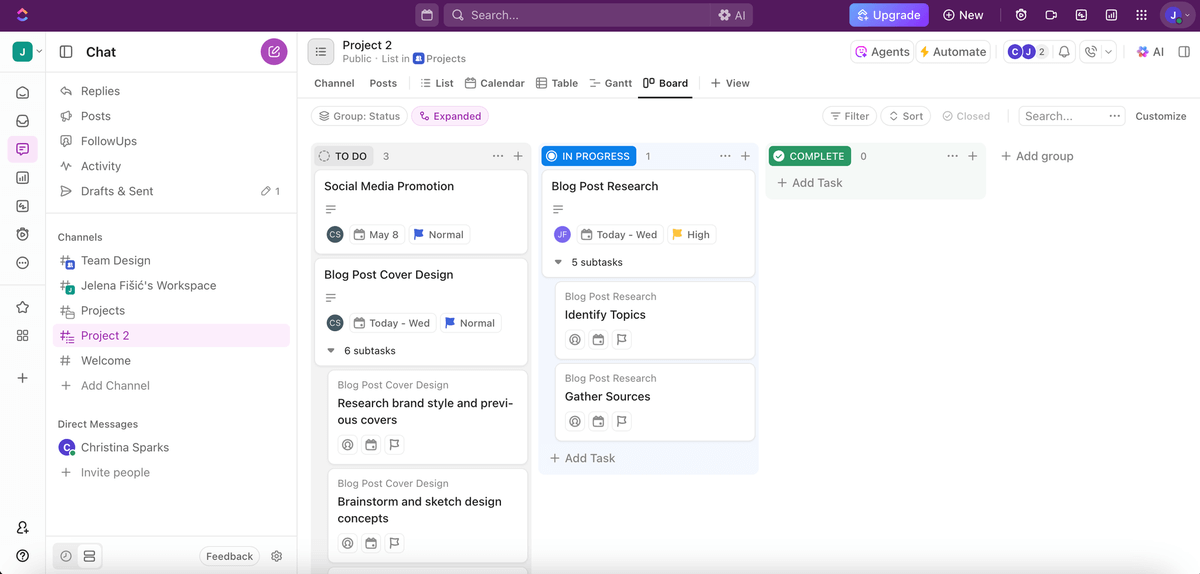This screenshot has height=574, width=1200.
Task: Set due date on Identify Topics subtask
Action: tap(598, 339)
